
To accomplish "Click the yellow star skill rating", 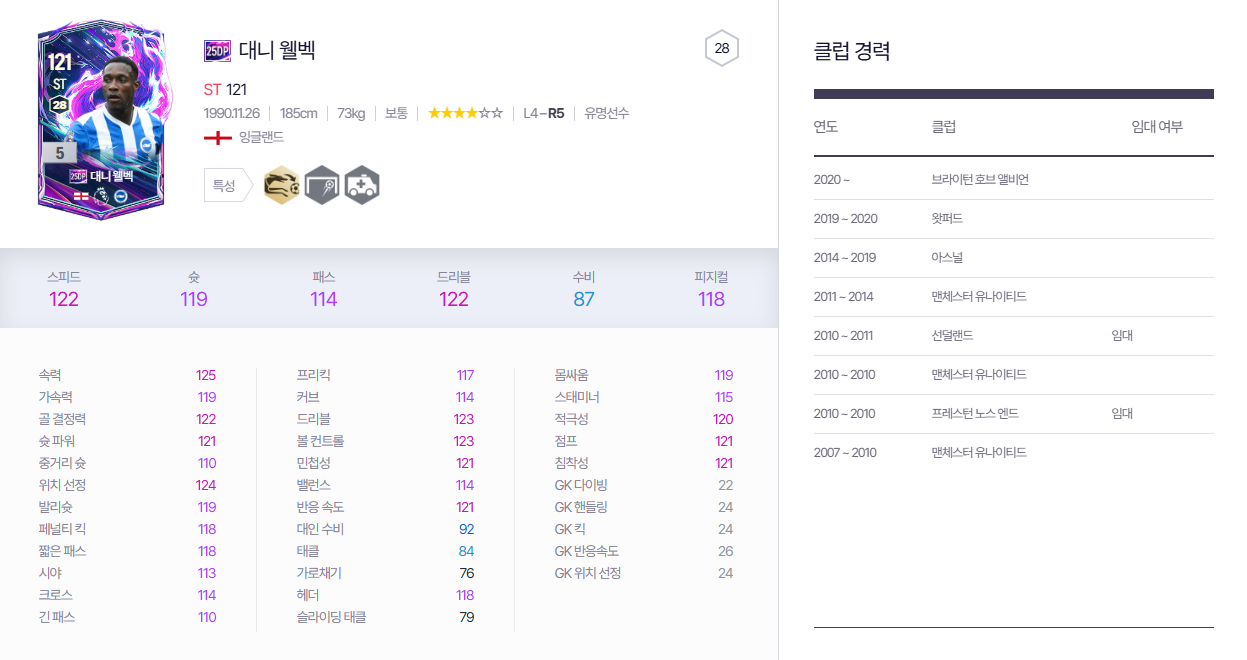I will point(465,113).
